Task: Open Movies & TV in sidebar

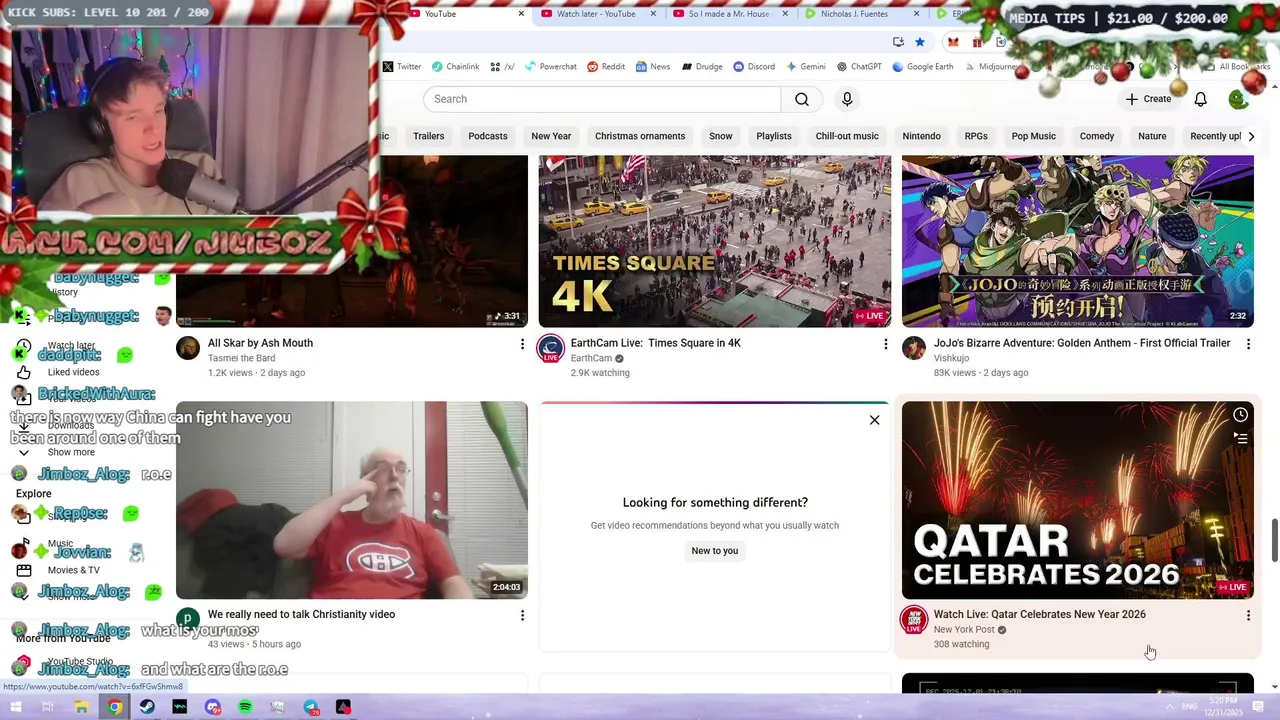Action: [x=73, y=570]
